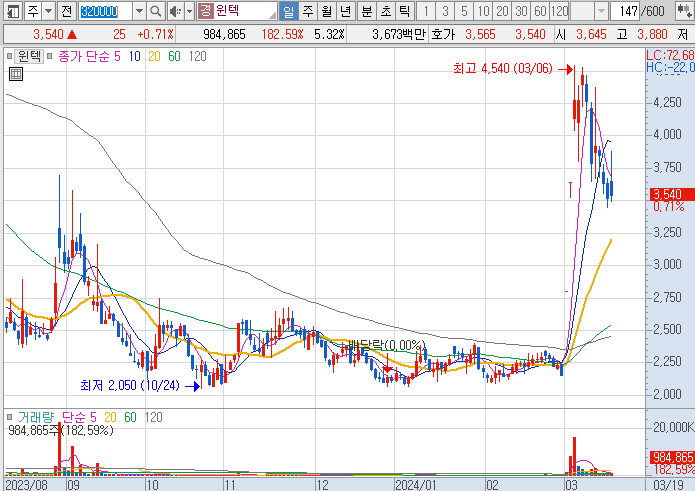This screenshot has height=491, width=695.
Task: Open the data grid table icon
Action: point(16,74)
